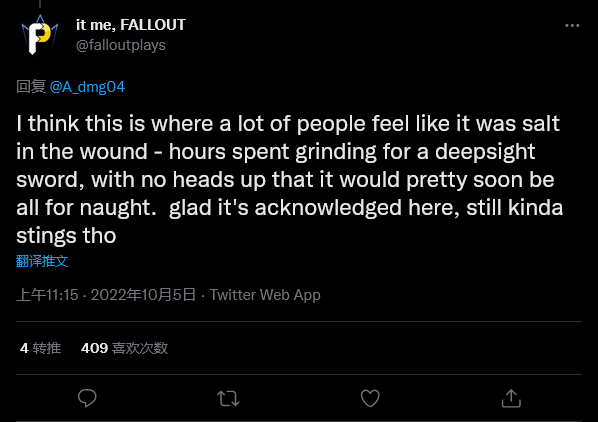Click the 2022年10月5日 date text

click(143, 295)
